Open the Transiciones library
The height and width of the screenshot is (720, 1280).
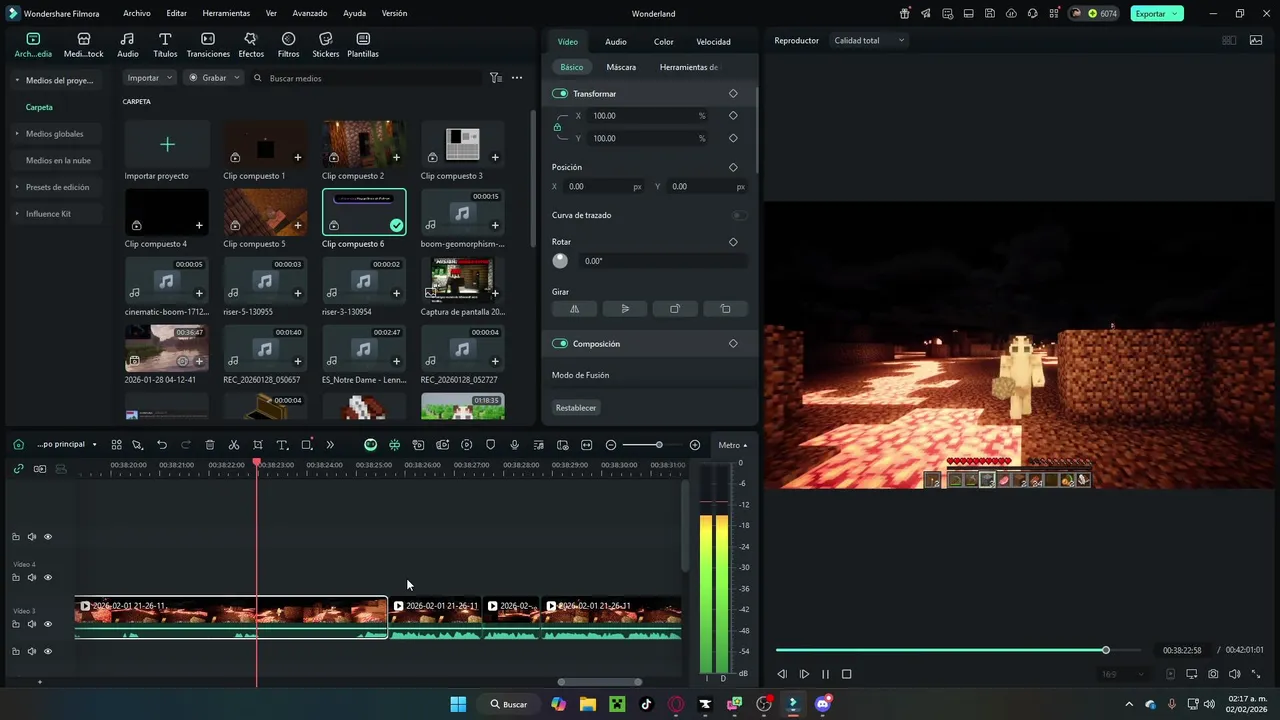click(208, 44)
